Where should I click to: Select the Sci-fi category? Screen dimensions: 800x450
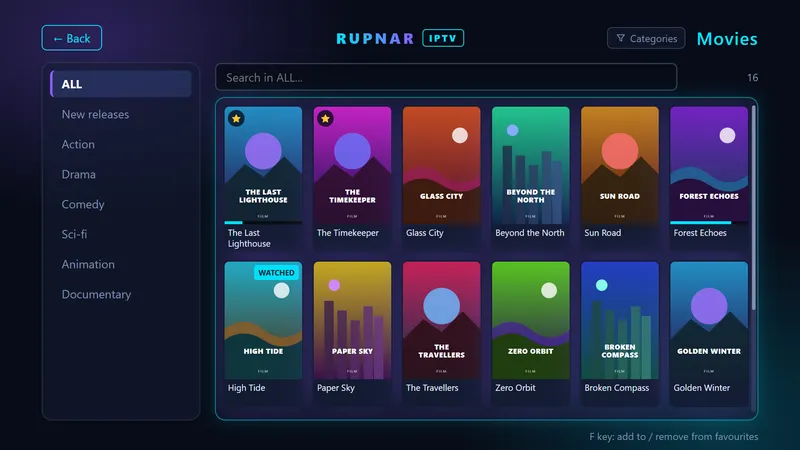(x=121, y=234)
